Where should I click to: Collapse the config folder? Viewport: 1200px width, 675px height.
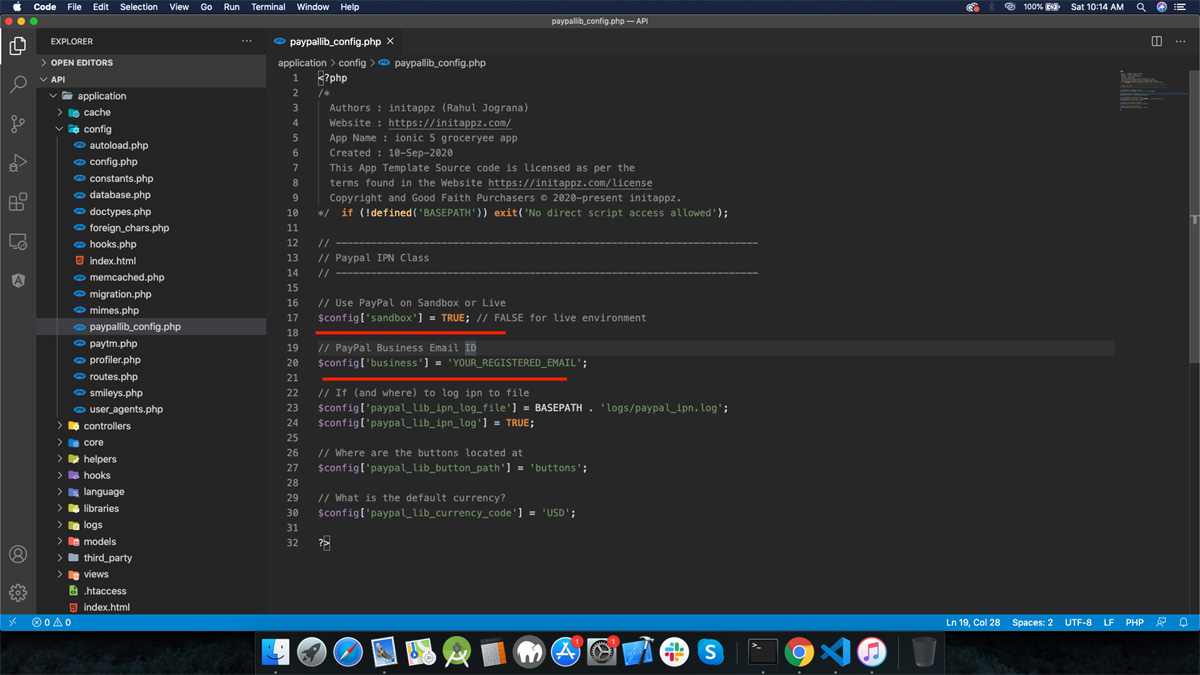point(97,129)
